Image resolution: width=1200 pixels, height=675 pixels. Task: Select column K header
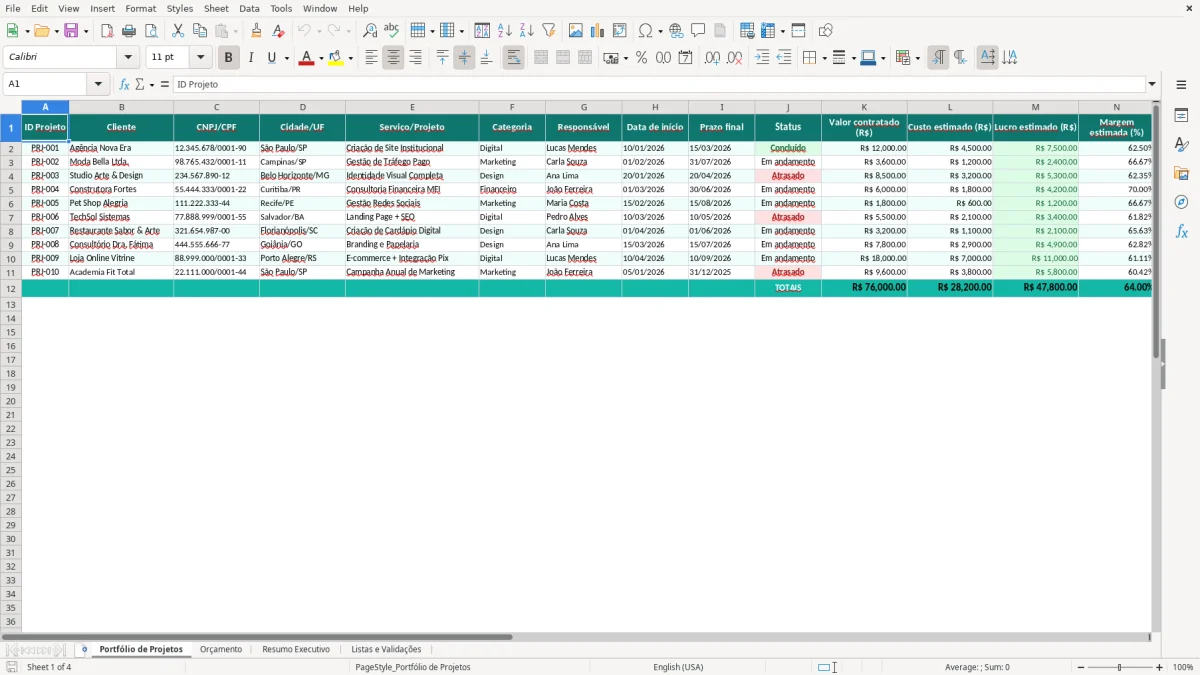tap(864, 107)
